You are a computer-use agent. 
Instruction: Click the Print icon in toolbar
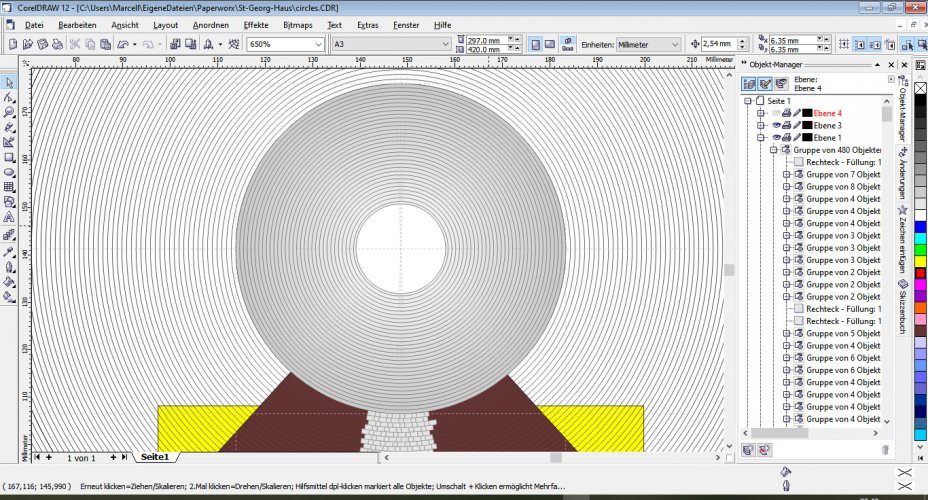coord(57,44)
